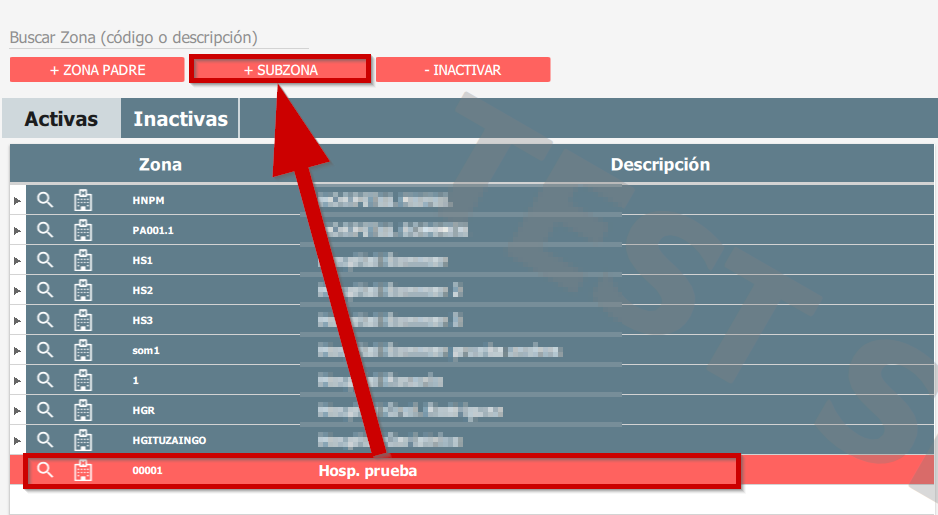The height and width of the screenshot is (515, 938).
Task: Select the building icon for zone HGR
Action: (83, 410)
